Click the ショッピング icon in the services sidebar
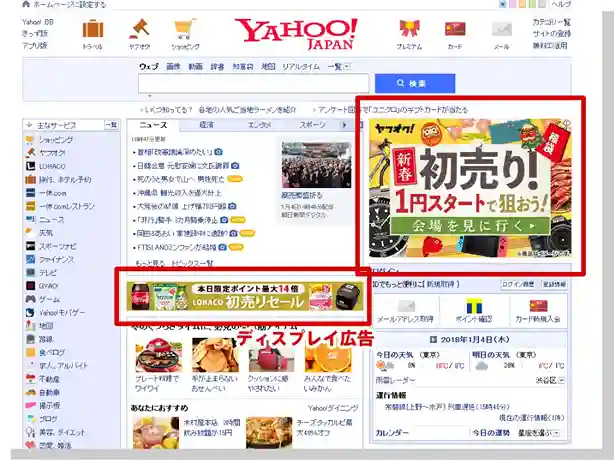614x460 pixels. point(30,140)
